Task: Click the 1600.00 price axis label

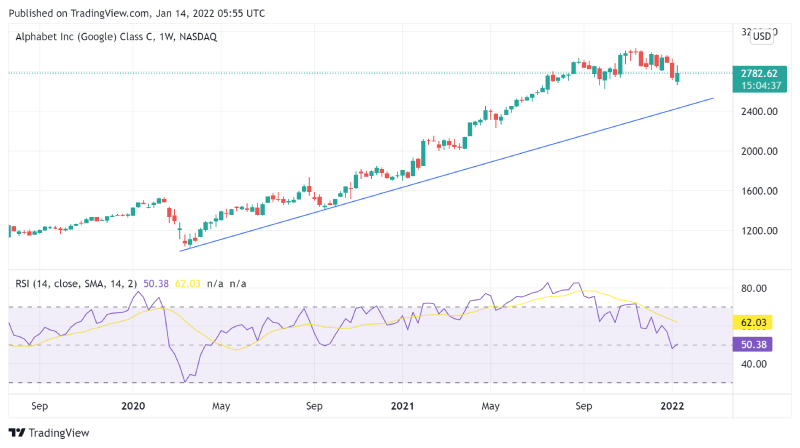Action: pos(759,191)
